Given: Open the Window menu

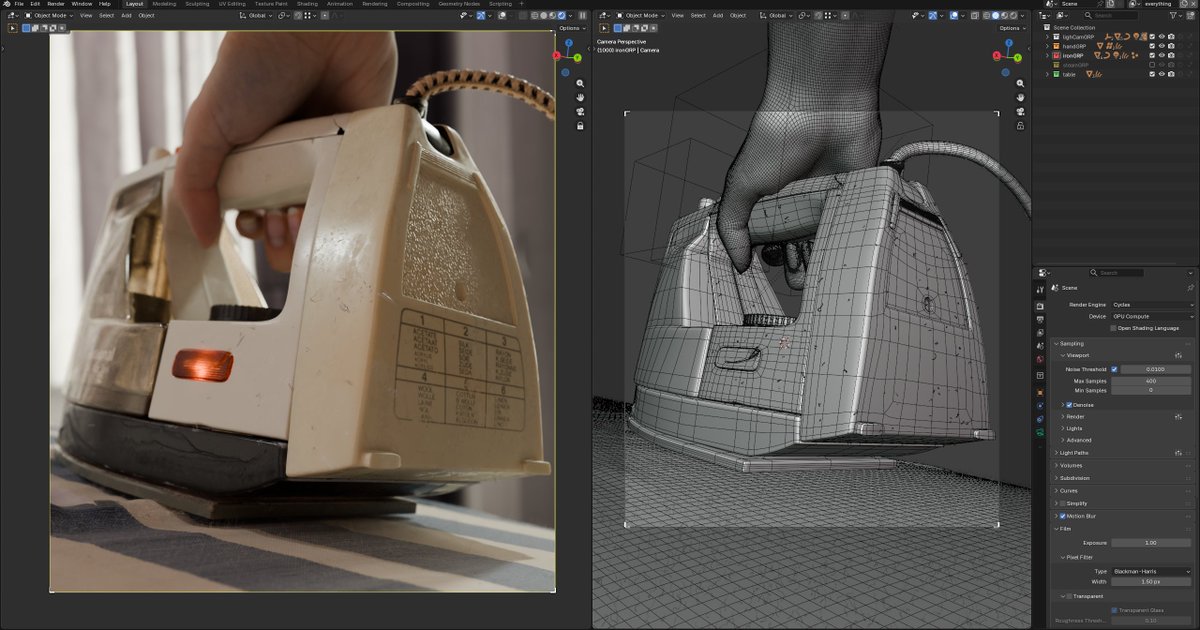Looking at the screenshot, I should (82, 4).
